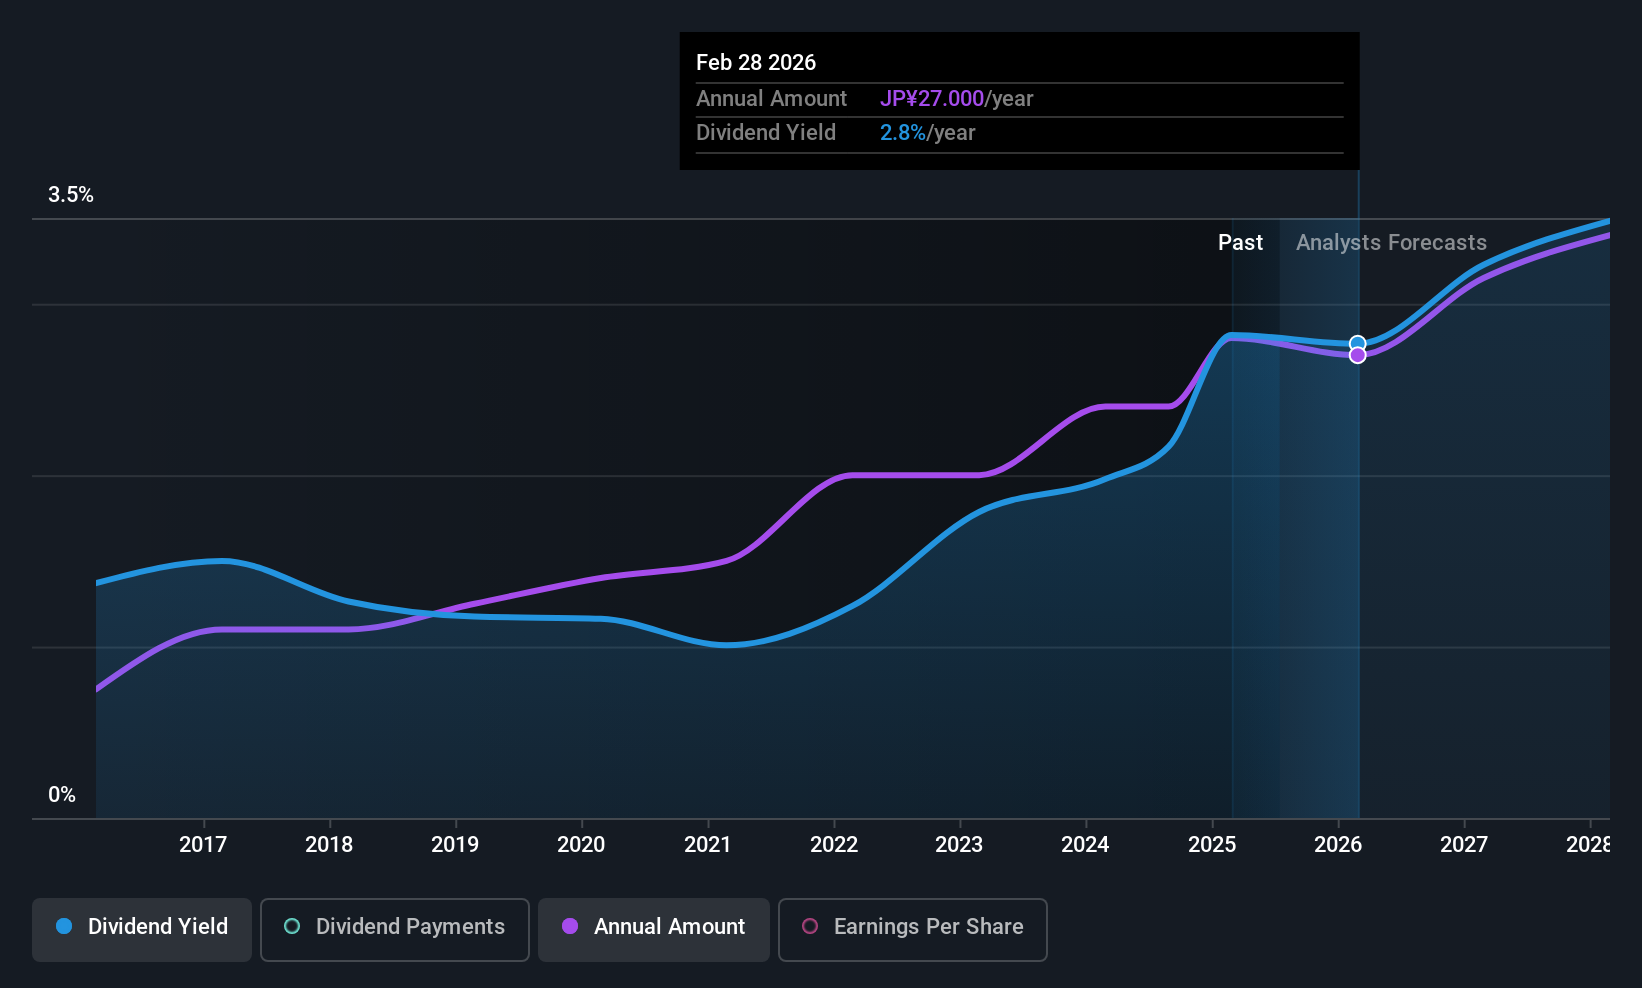Click the 'Analysts Forecasts' region label

[1391, 243]
